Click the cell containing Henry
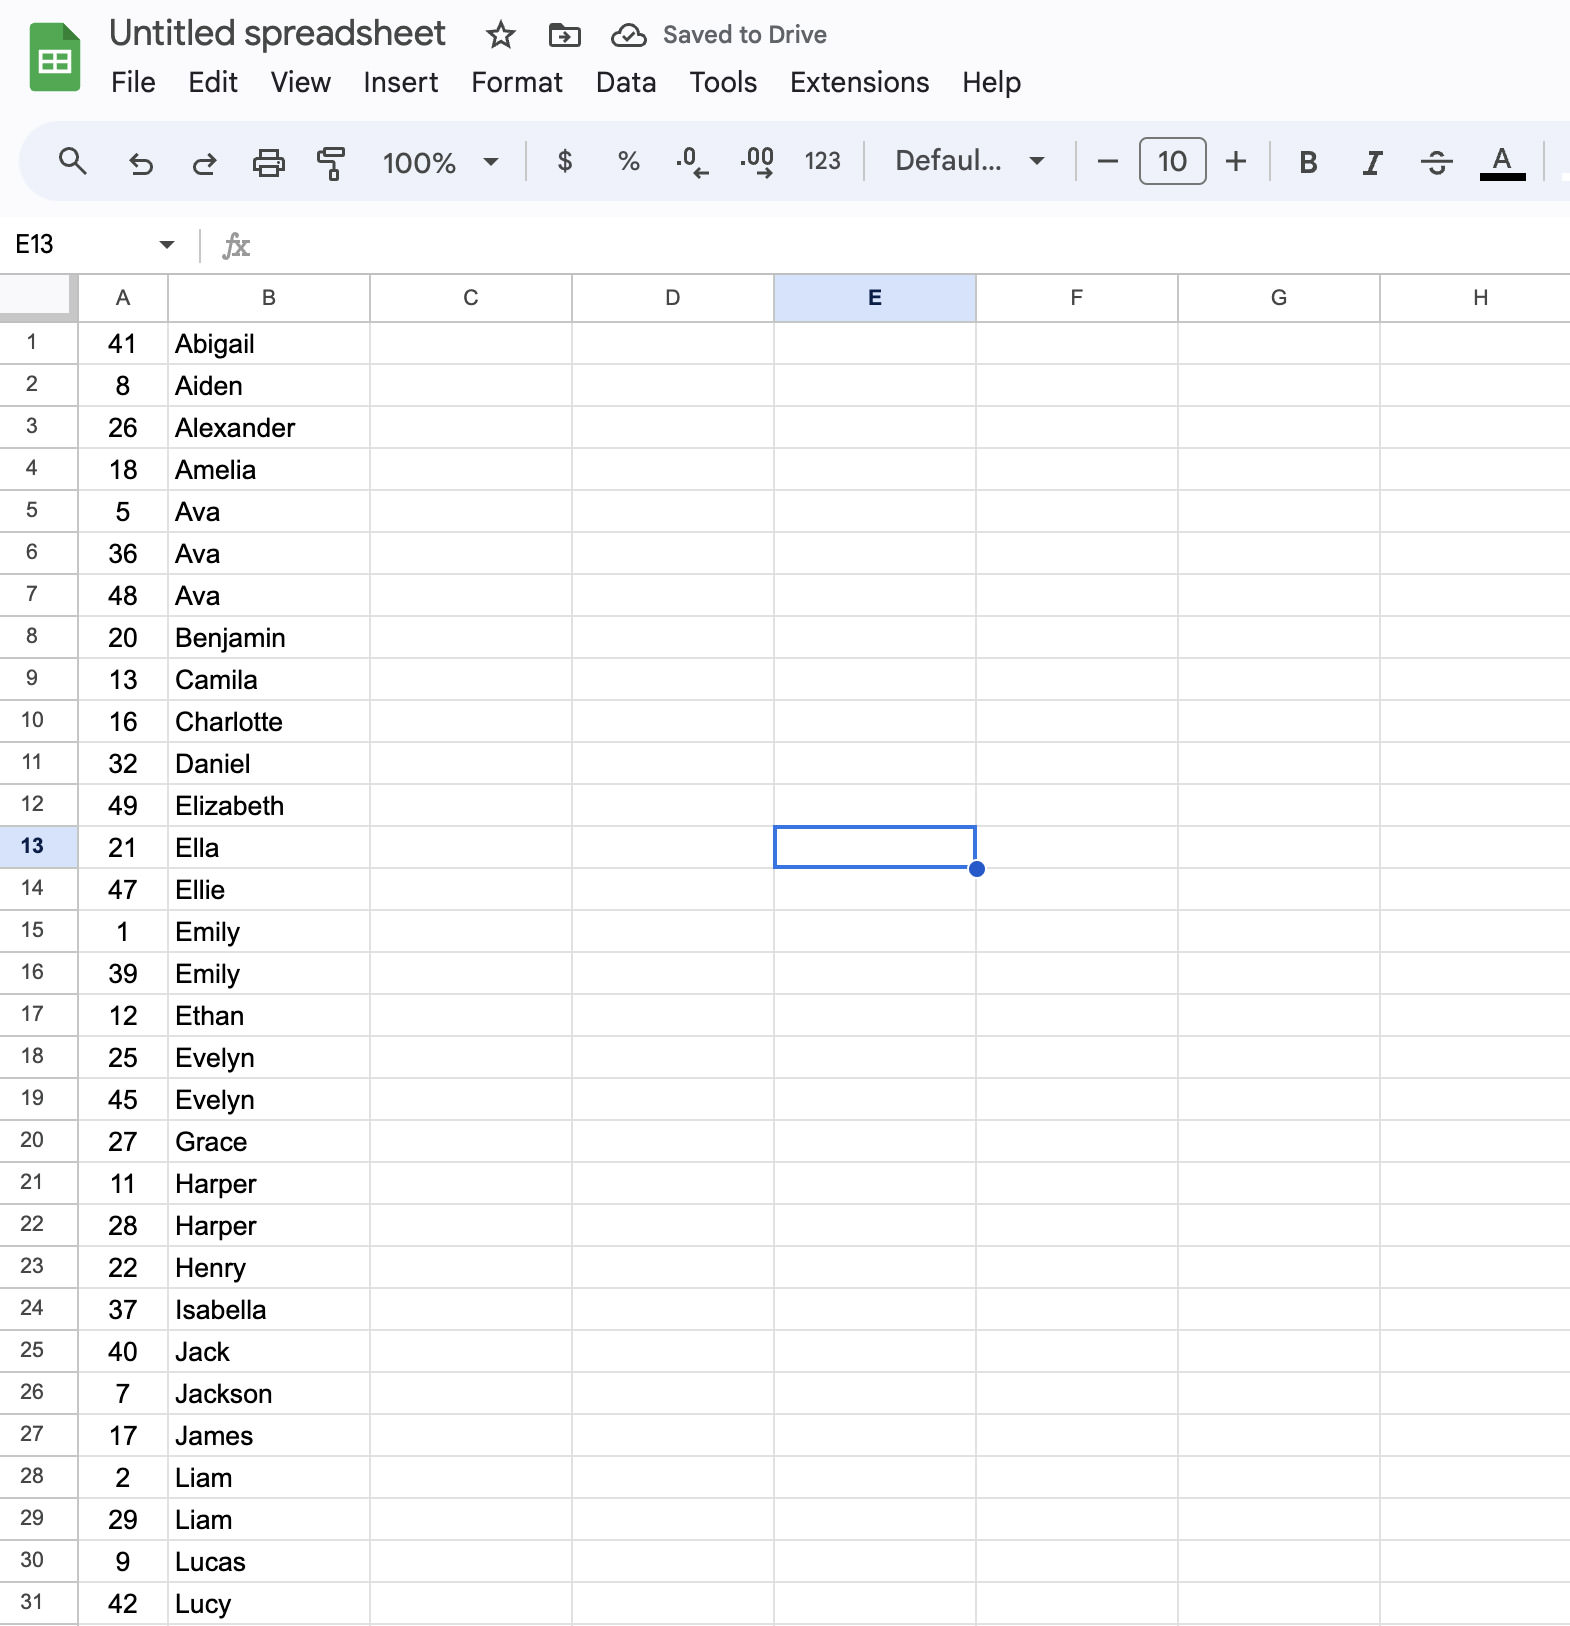This screenshot has height=1626, width=1570. [269, 1268]
